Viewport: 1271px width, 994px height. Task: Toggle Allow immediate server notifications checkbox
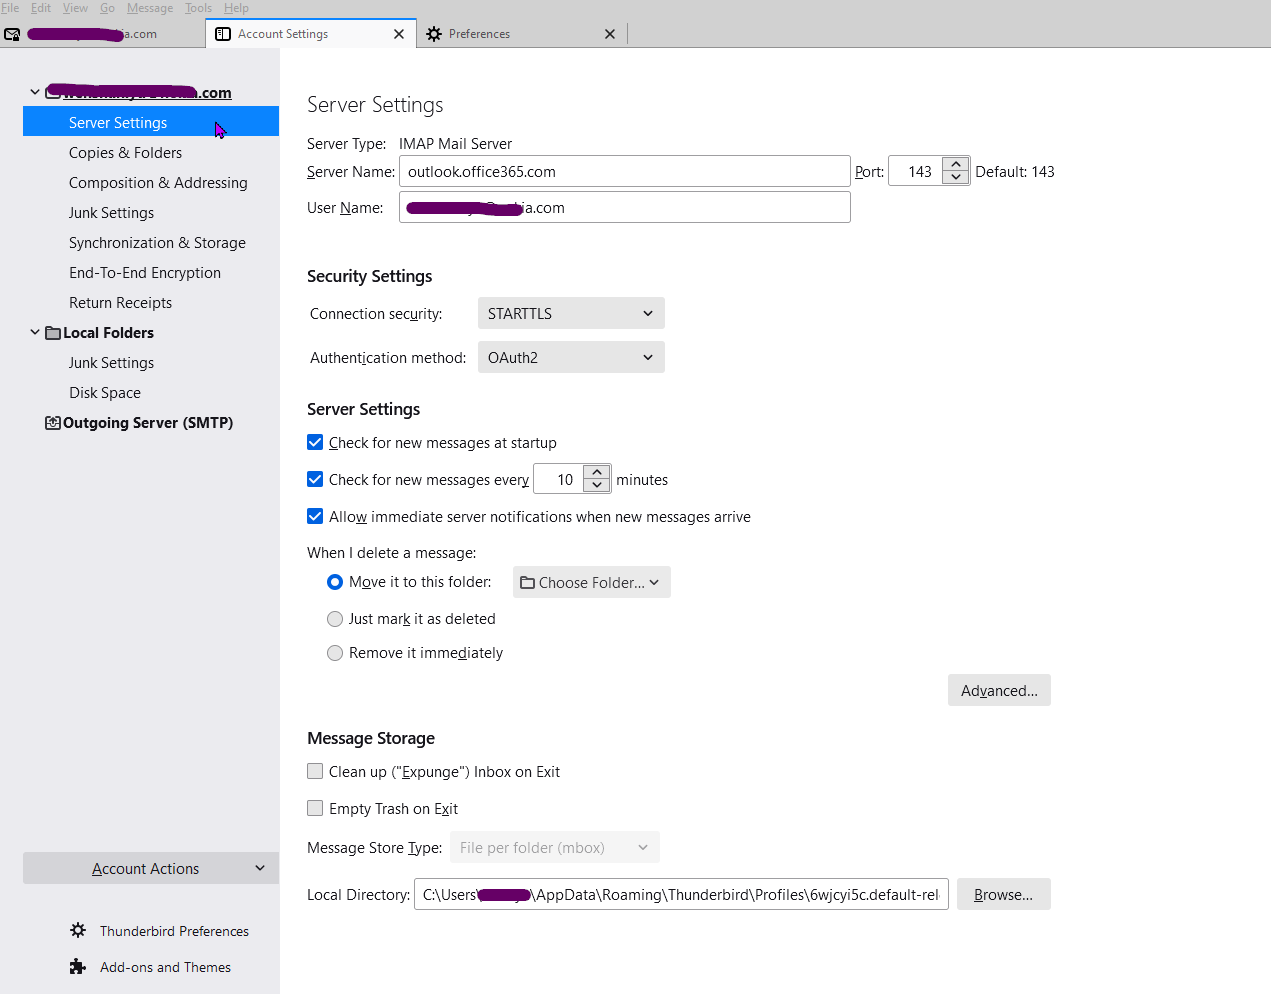315,516
